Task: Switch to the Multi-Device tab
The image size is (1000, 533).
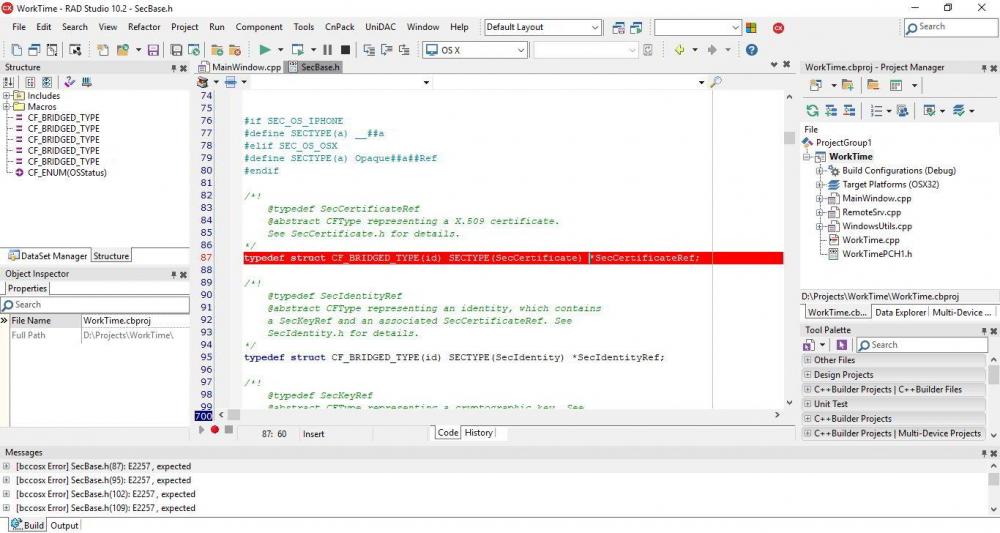Action: (x=962, y=312)
